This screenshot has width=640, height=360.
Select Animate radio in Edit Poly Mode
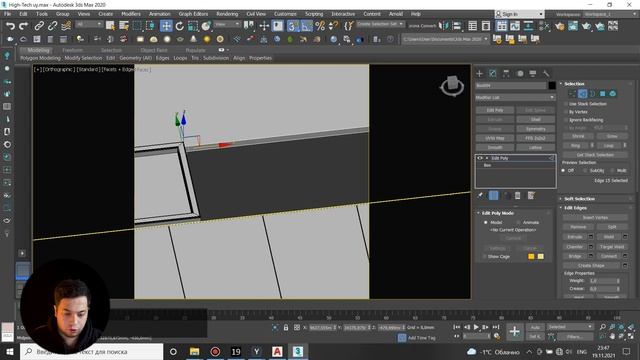tap(518, 222)
